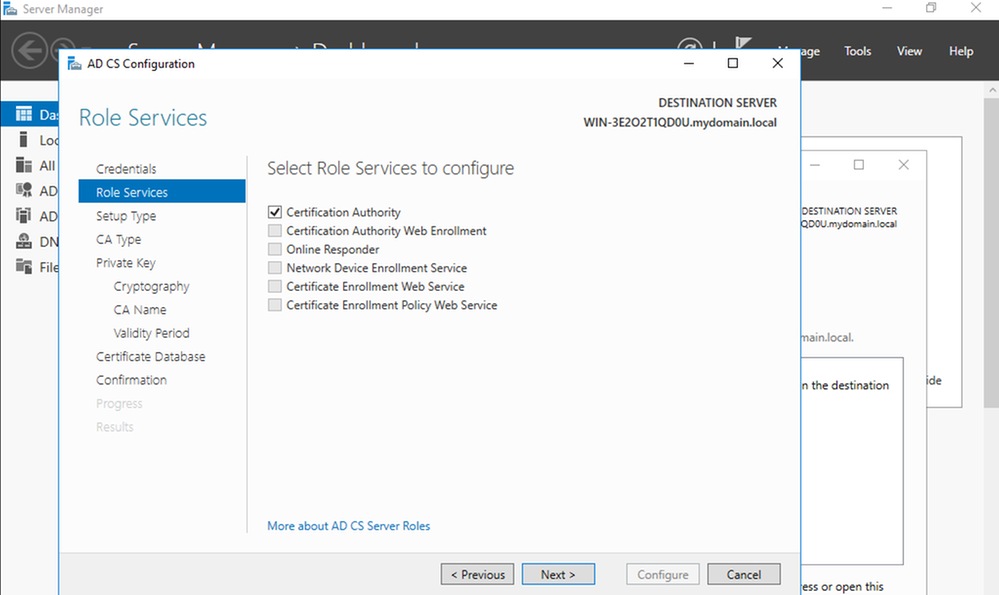Open the Help menu

click(x=960, y=50)
